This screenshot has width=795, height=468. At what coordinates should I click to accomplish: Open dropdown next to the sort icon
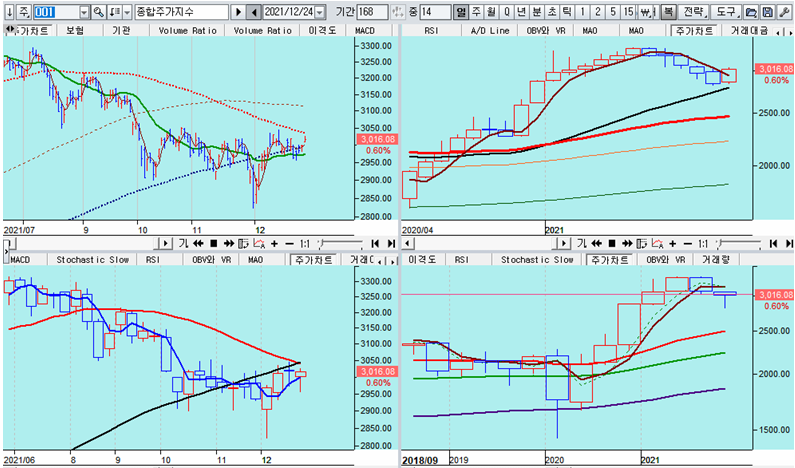tap(126, 12)
